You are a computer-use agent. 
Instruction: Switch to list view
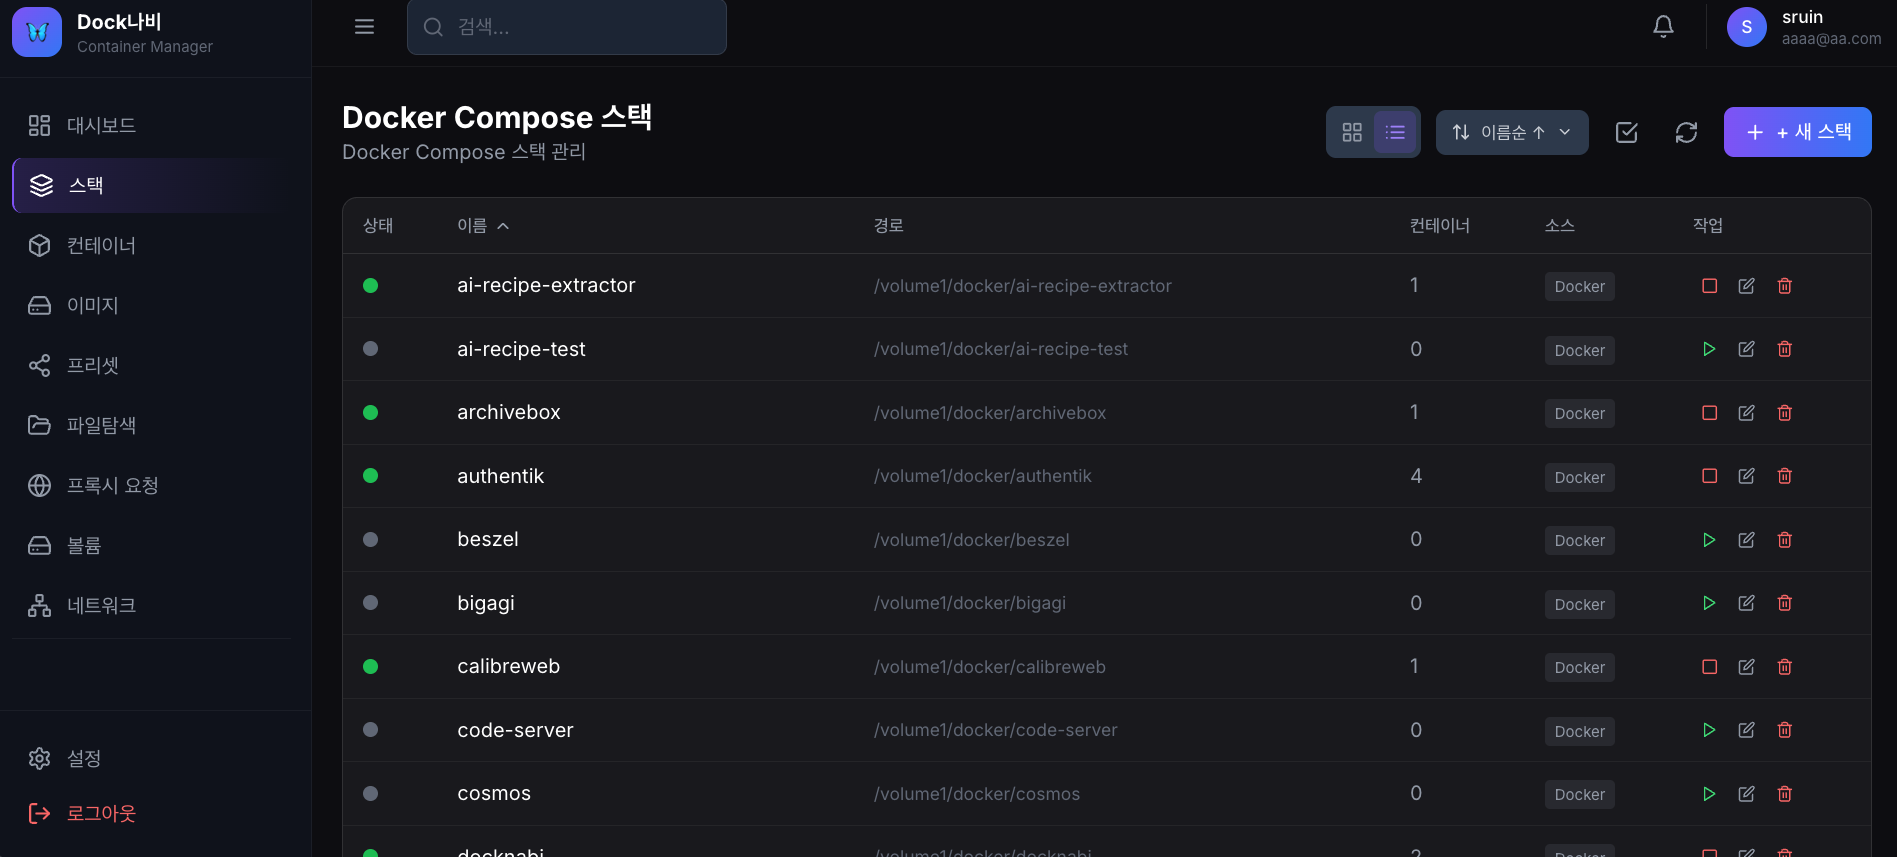tap(1395, 132)
